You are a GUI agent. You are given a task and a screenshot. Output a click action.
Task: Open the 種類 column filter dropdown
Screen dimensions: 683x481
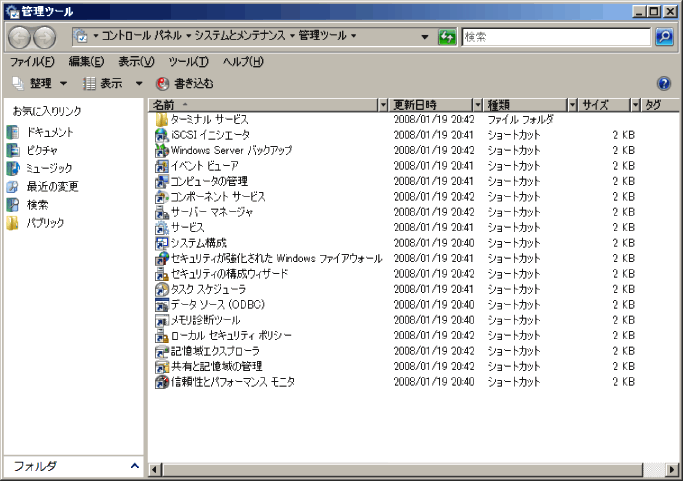click(573, 105)
